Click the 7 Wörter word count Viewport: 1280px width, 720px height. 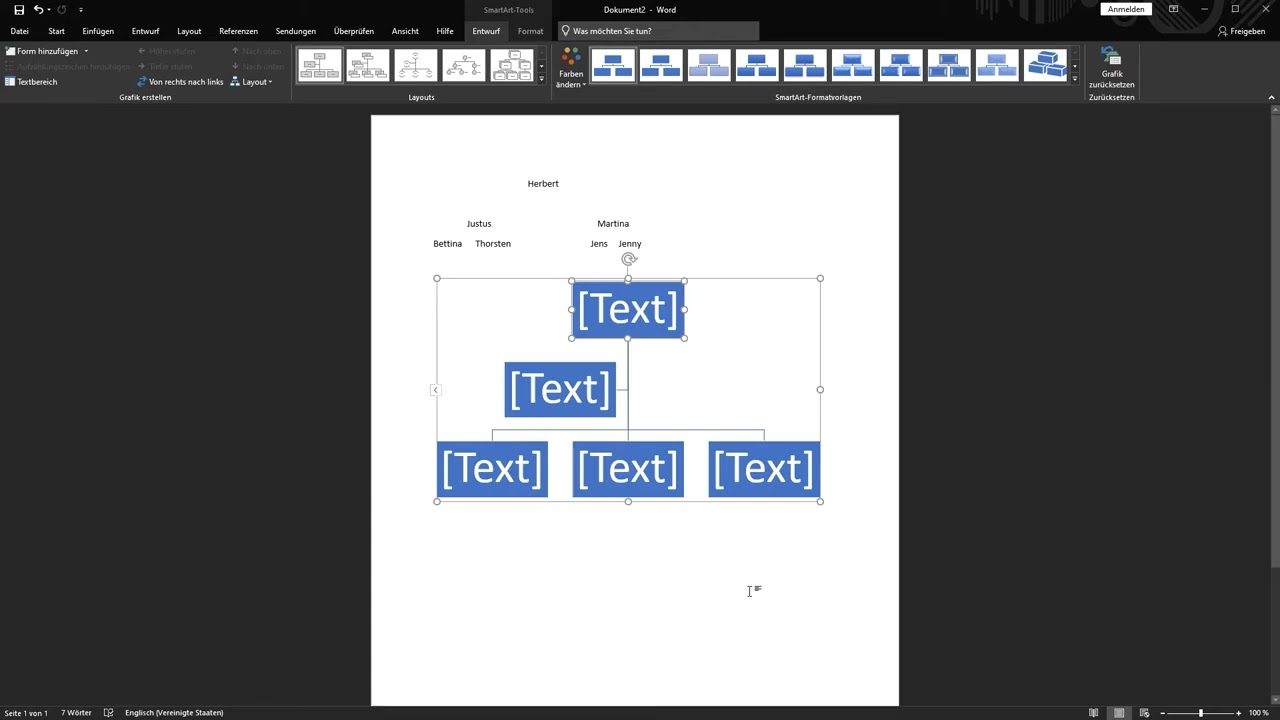pyautogui.click(x=76, y=713)
